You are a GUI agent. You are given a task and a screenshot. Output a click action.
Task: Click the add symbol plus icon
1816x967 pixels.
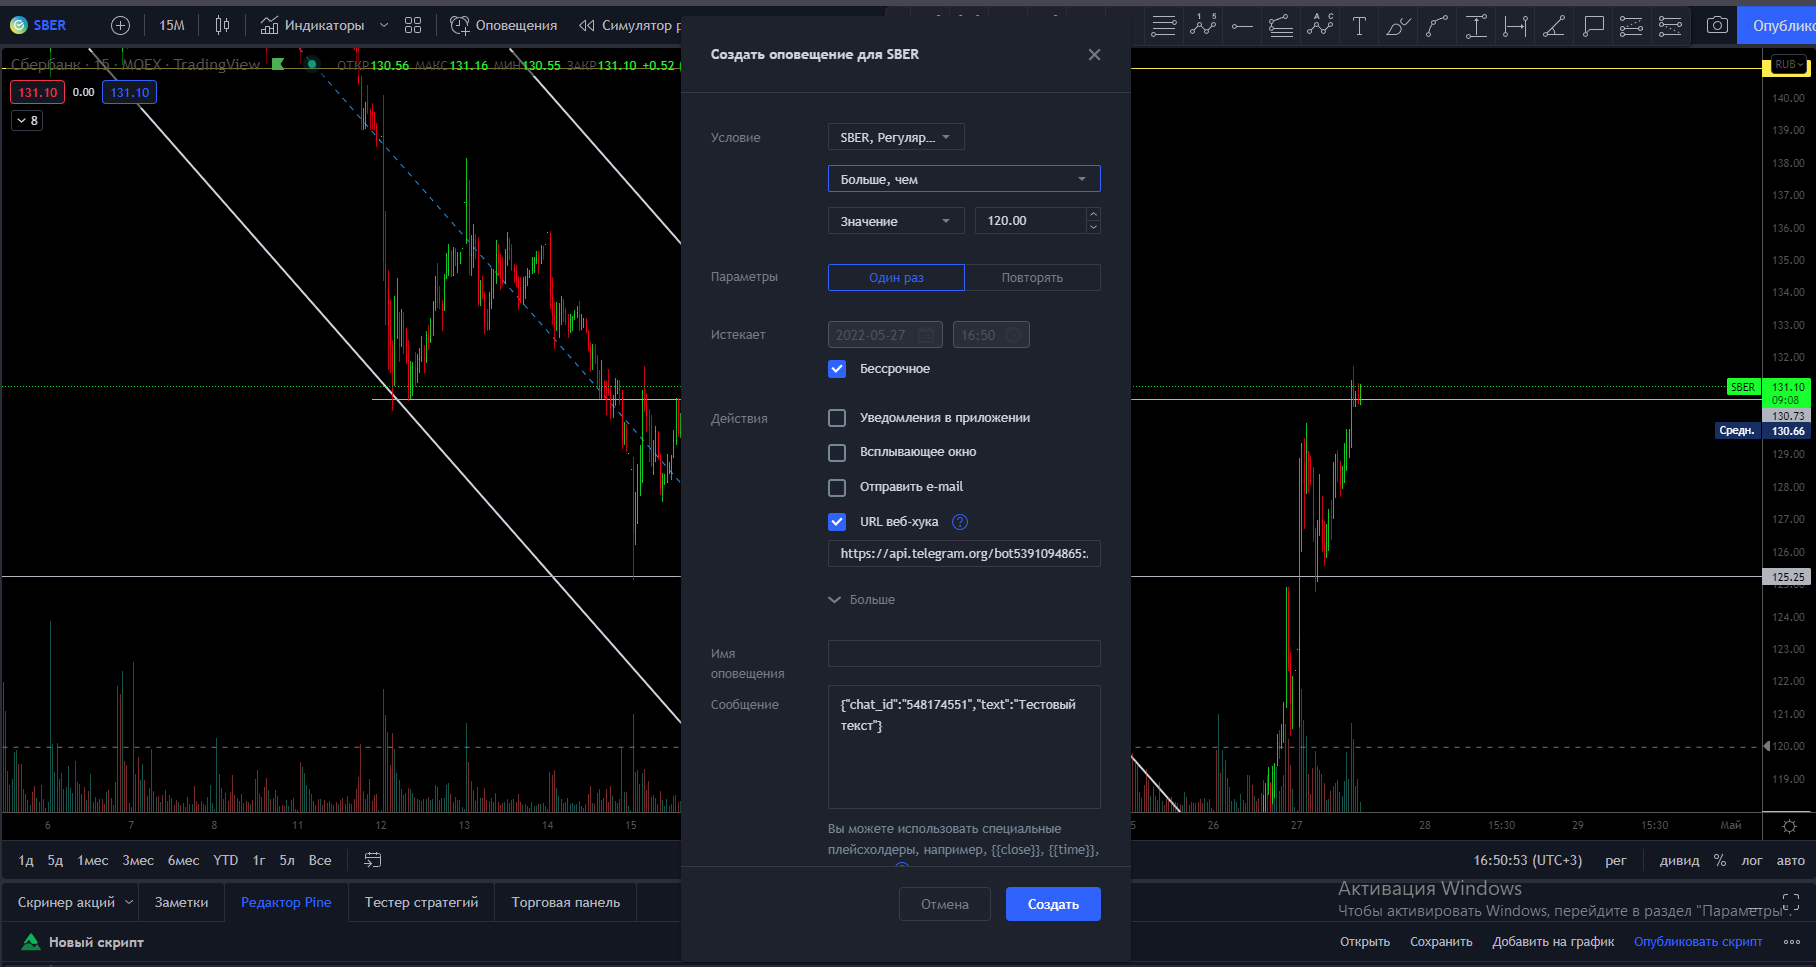point(120,25)
